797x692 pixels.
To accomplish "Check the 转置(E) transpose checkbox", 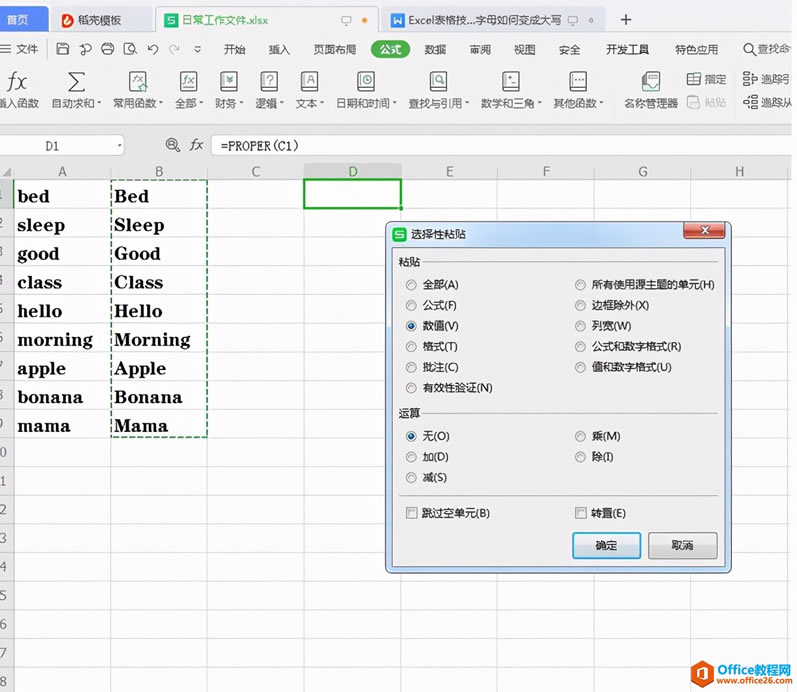I will (x=580, y=513).
